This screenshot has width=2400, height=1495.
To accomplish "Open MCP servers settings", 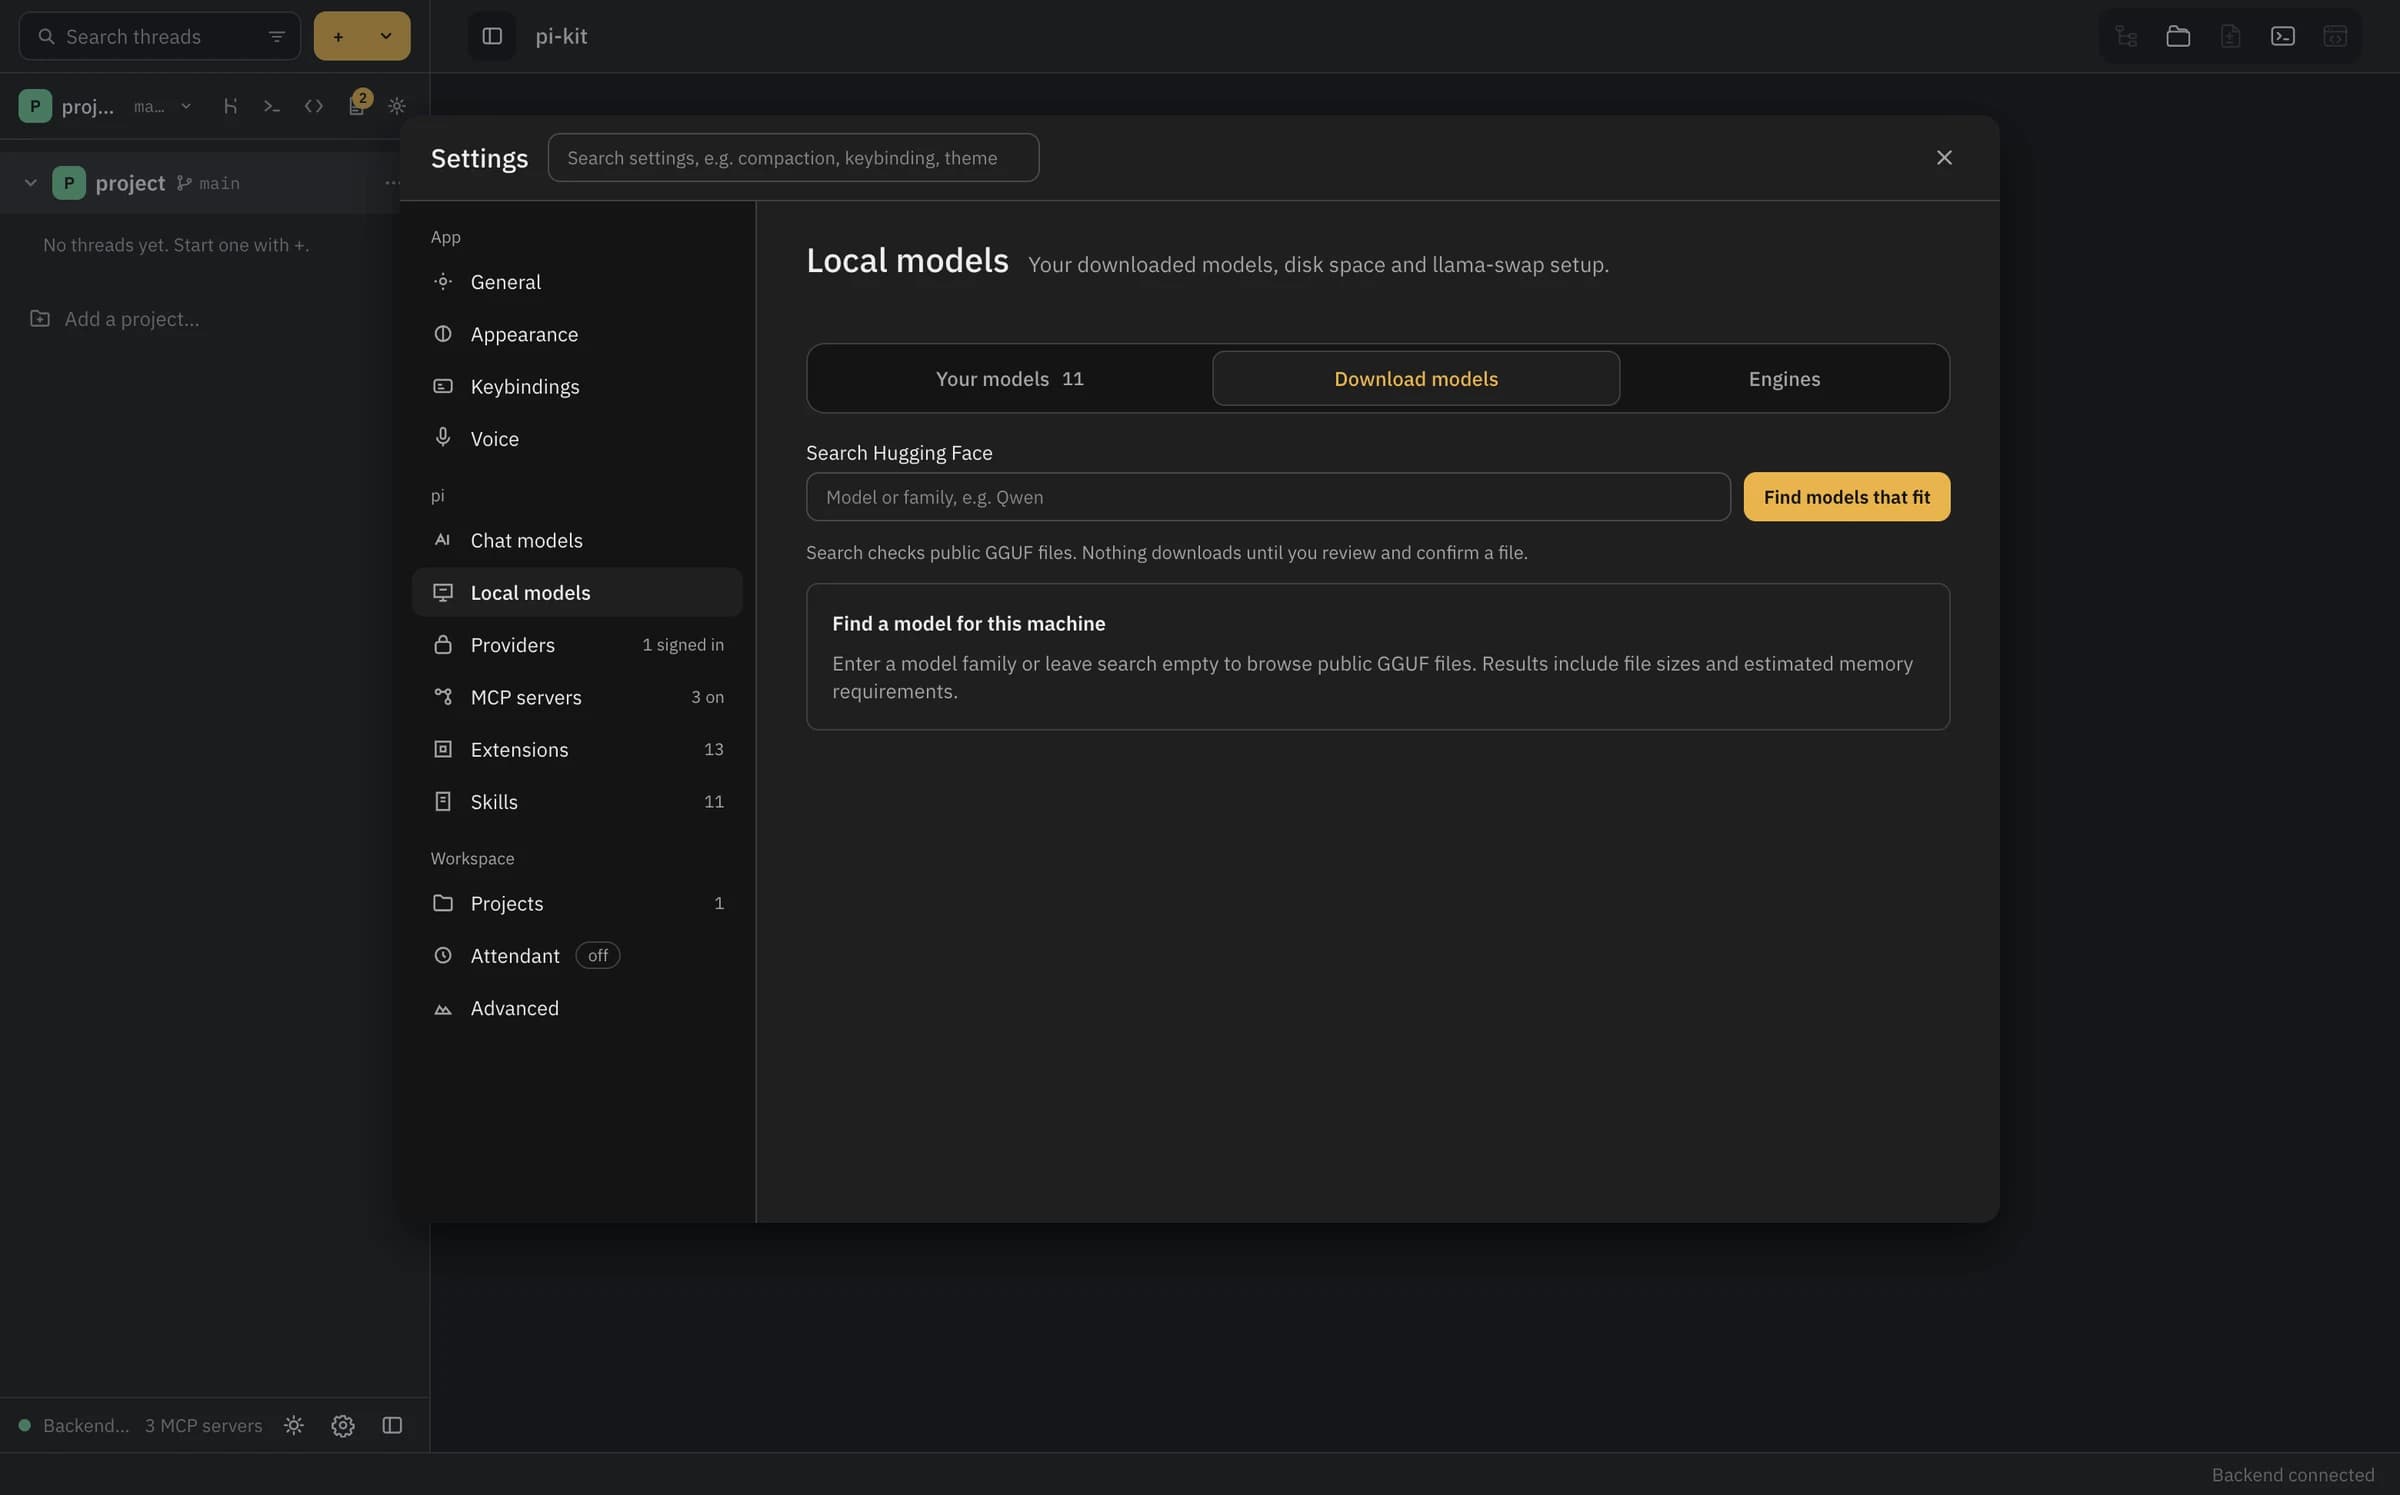I will tap(577, 698).
